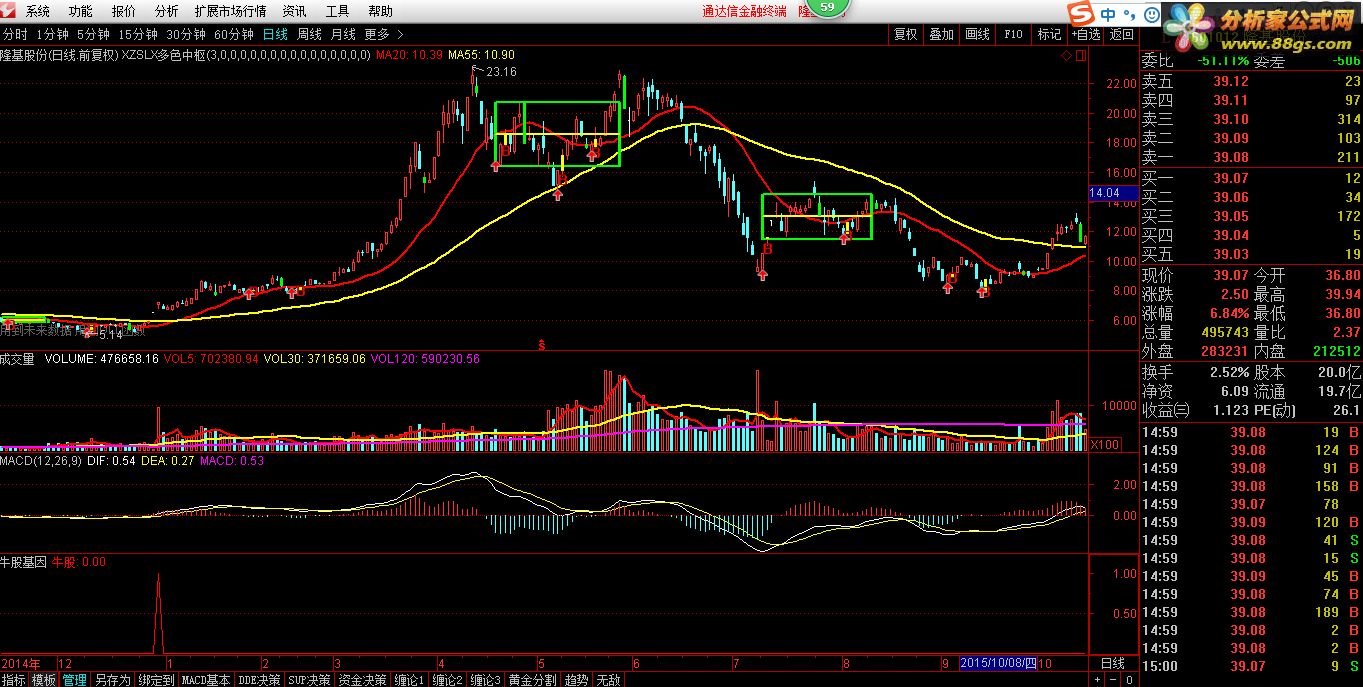Select the 周线 weekly period
The height and width of the screenshot is (687, 1363).
pos(309,34)
